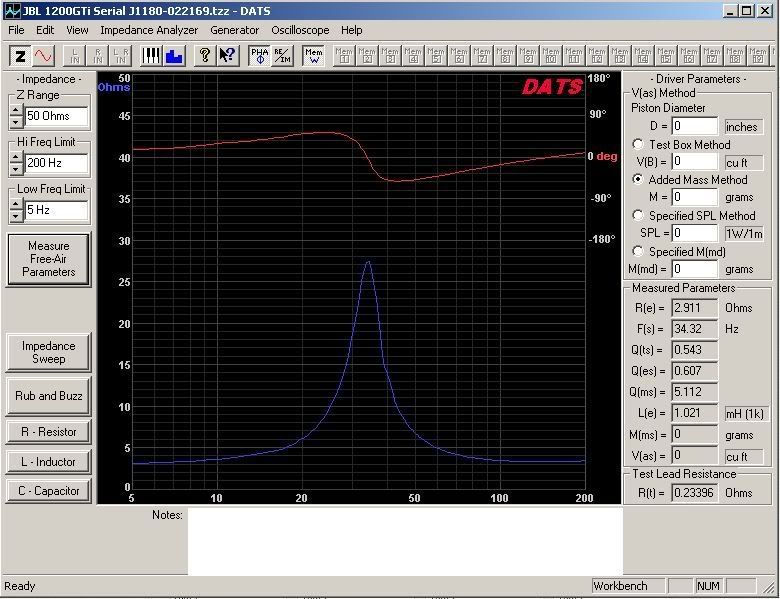The width and height of the screenshot is (780, 599).
Task: Click the blue spectrum histogram icon
Action: 174,56
